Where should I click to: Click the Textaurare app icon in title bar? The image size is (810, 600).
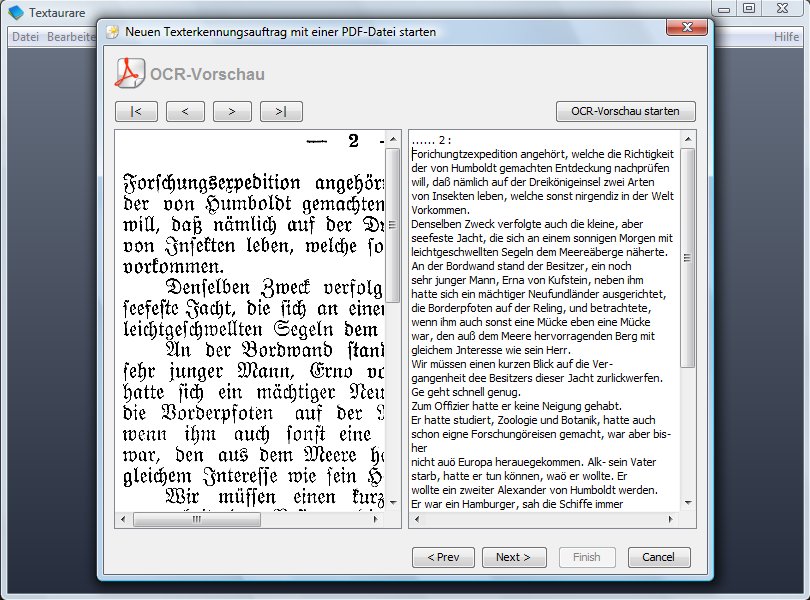pos(16,12)
